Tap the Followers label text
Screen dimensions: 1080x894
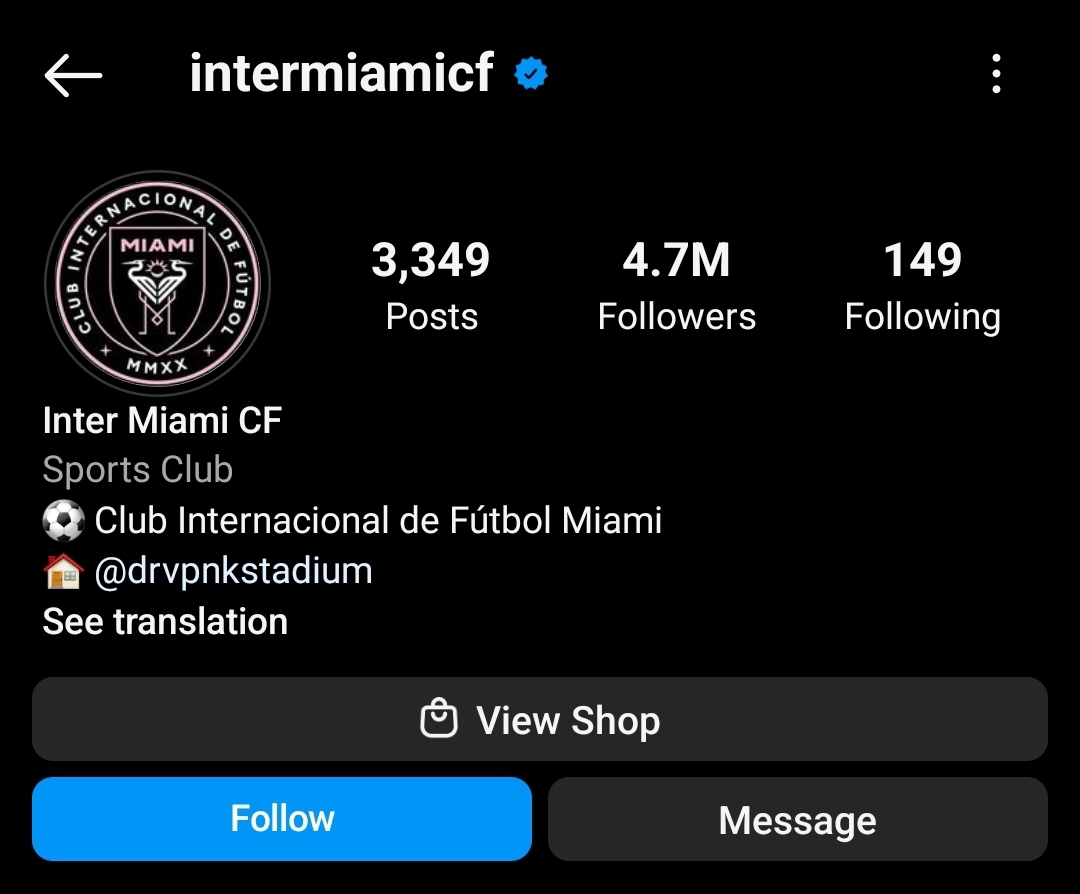coord(676,317)
